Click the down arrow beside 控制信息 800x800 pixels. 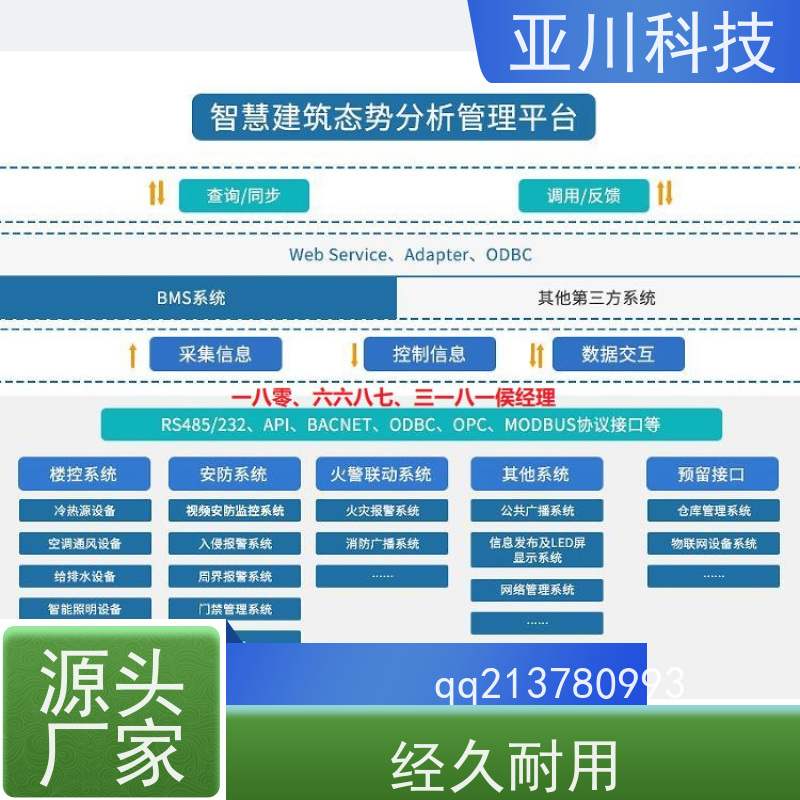pyautogui.click(x=355, y=355)
